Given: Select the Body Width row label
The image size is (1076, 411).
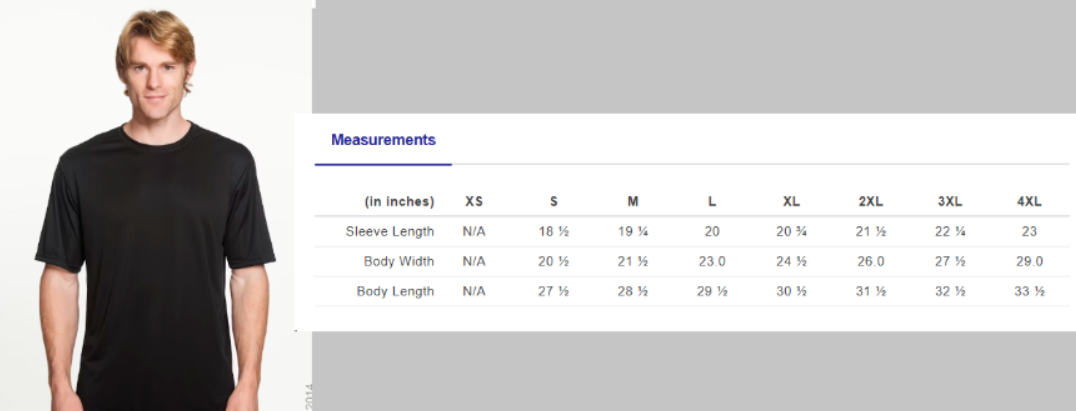Looking at the screenshot, I should [398, 261].
